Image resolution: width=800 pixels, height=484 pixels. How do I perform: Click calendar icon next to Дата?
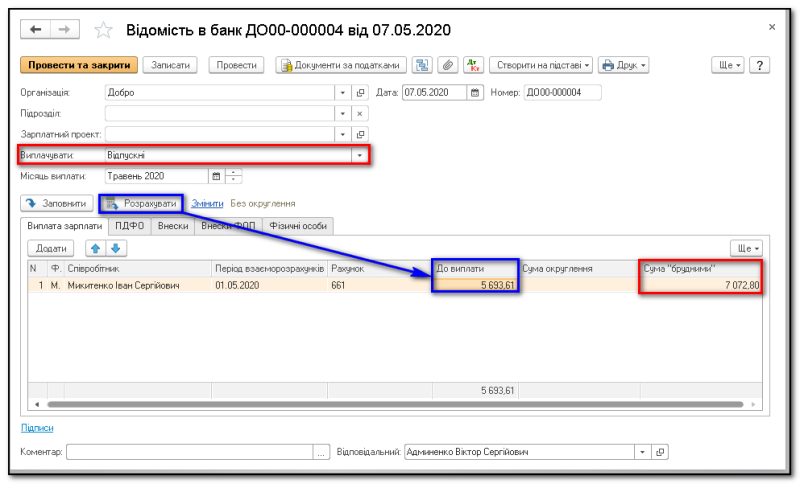[x=475, y=93]
